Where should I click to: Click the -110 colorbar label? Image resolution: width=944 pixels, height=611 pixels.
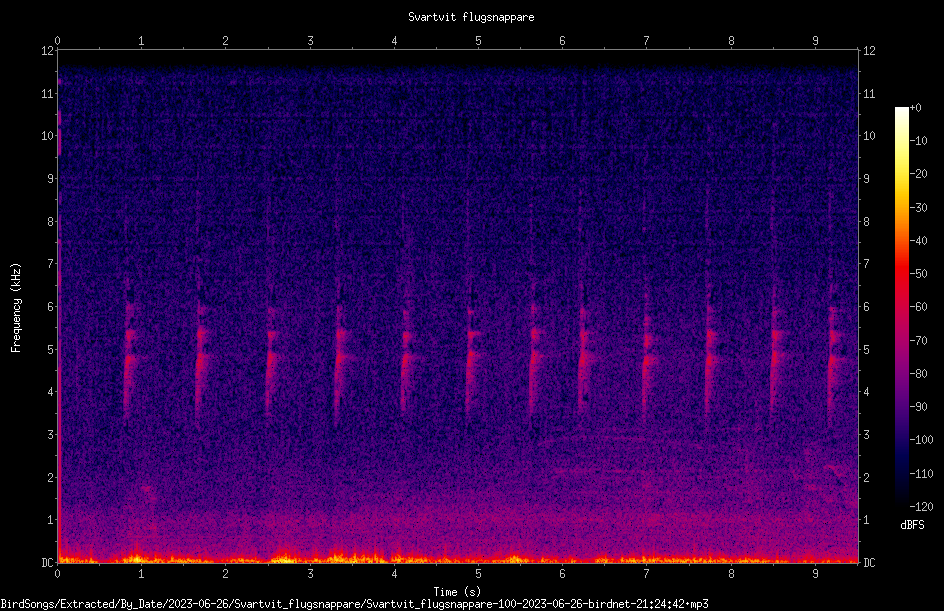click(922, 474)
